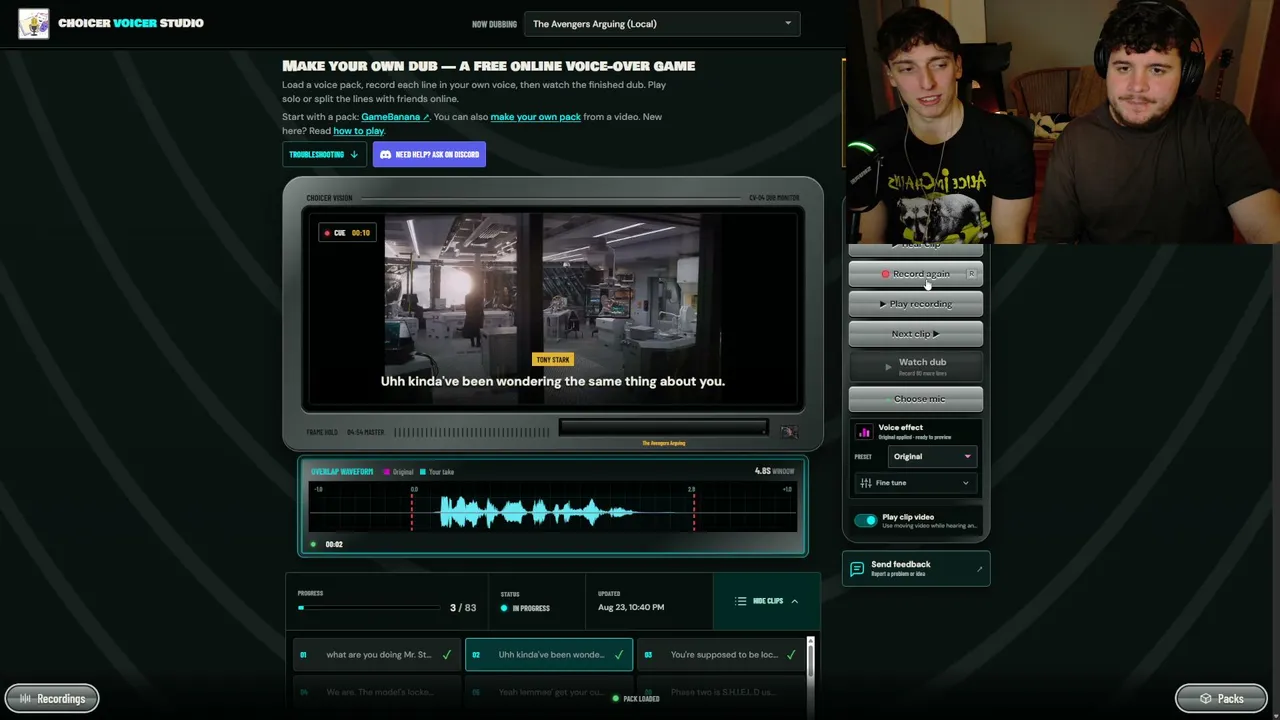The image size is (1280, 720).
Task: Expand the Troubleshooting section
Action: click(324, 155)
